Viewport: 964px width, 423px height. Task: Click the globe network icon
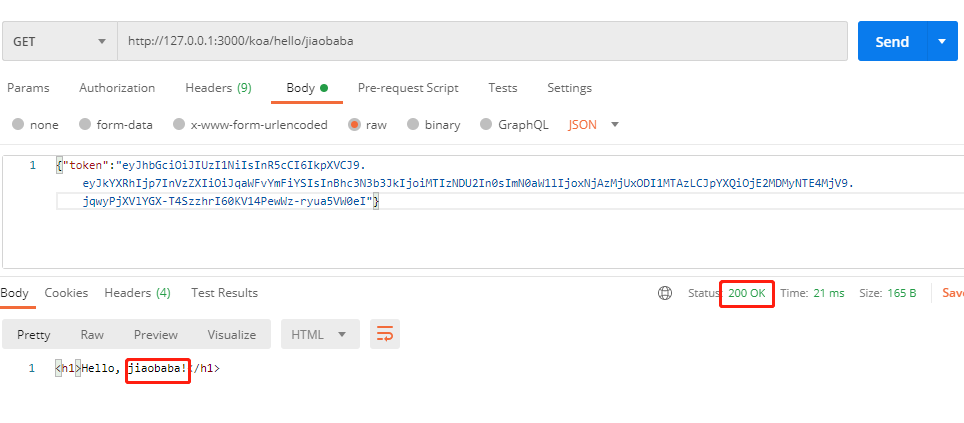coord(665,293)
